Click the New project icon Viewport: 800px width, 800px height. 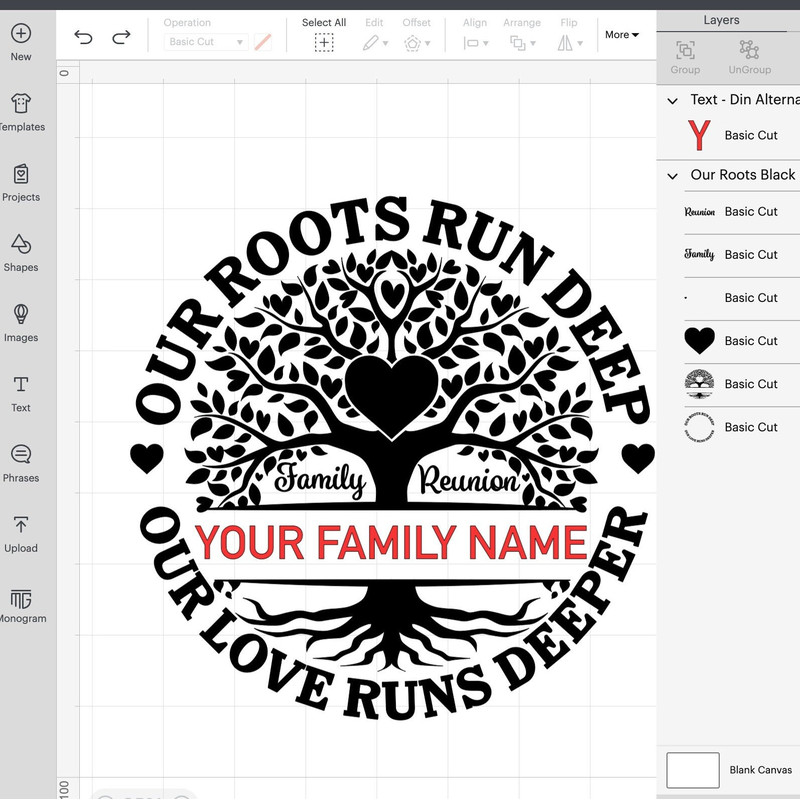pyautogui.click(x=21, y=34)
